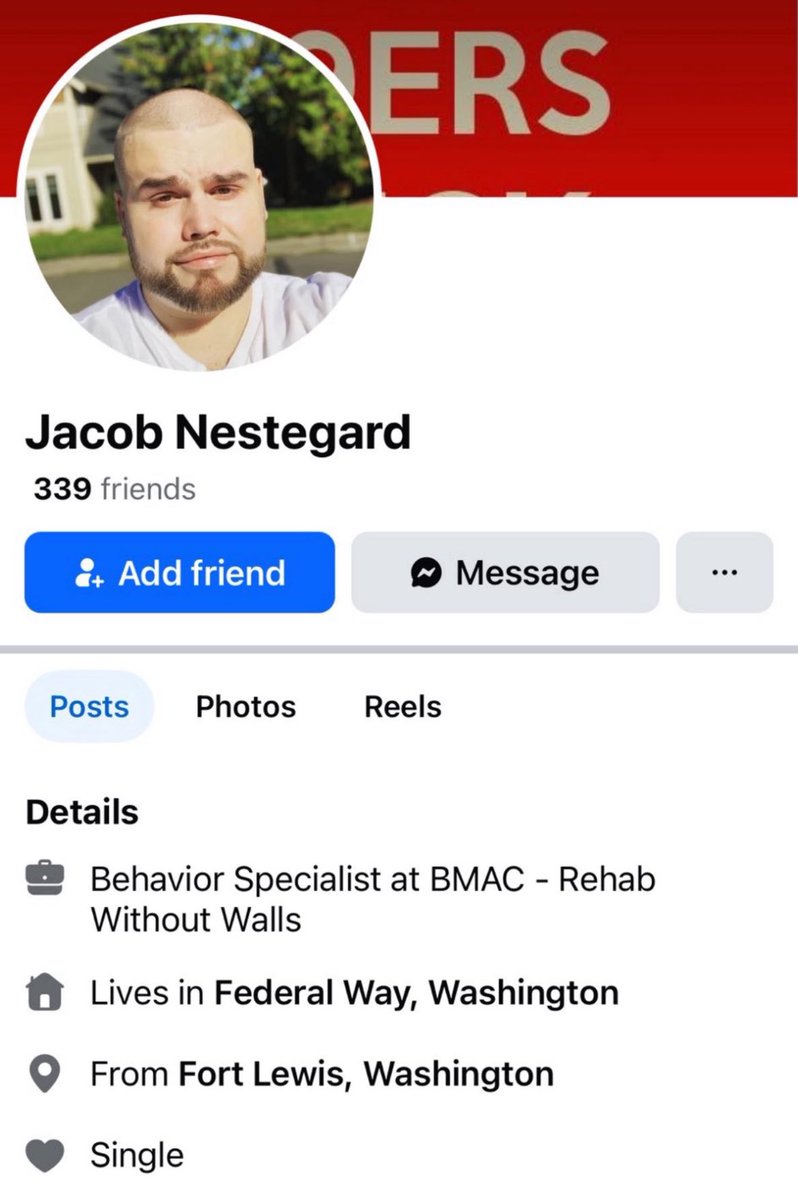The height and width of the screenshot is (1200, 798).
Task: Switch to the Reels tab
Action: [x=403, y=707]
